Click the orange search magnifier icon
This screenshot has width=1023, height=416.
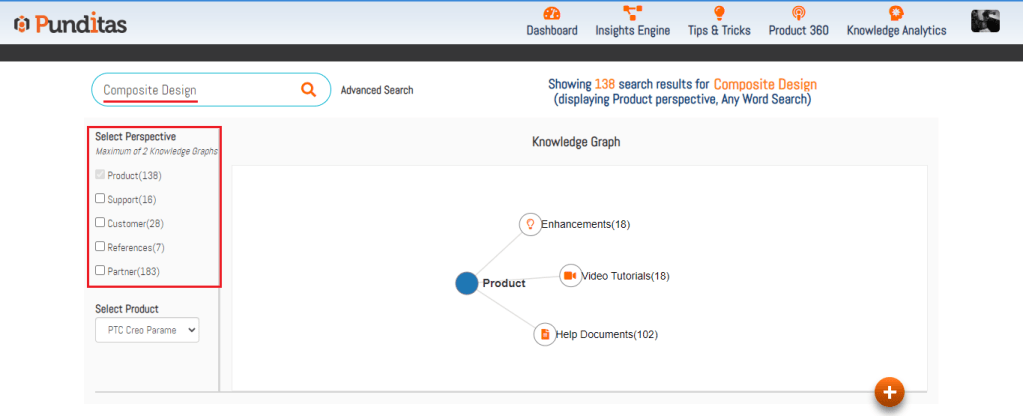pyautogui.click(x=308, y=90)
